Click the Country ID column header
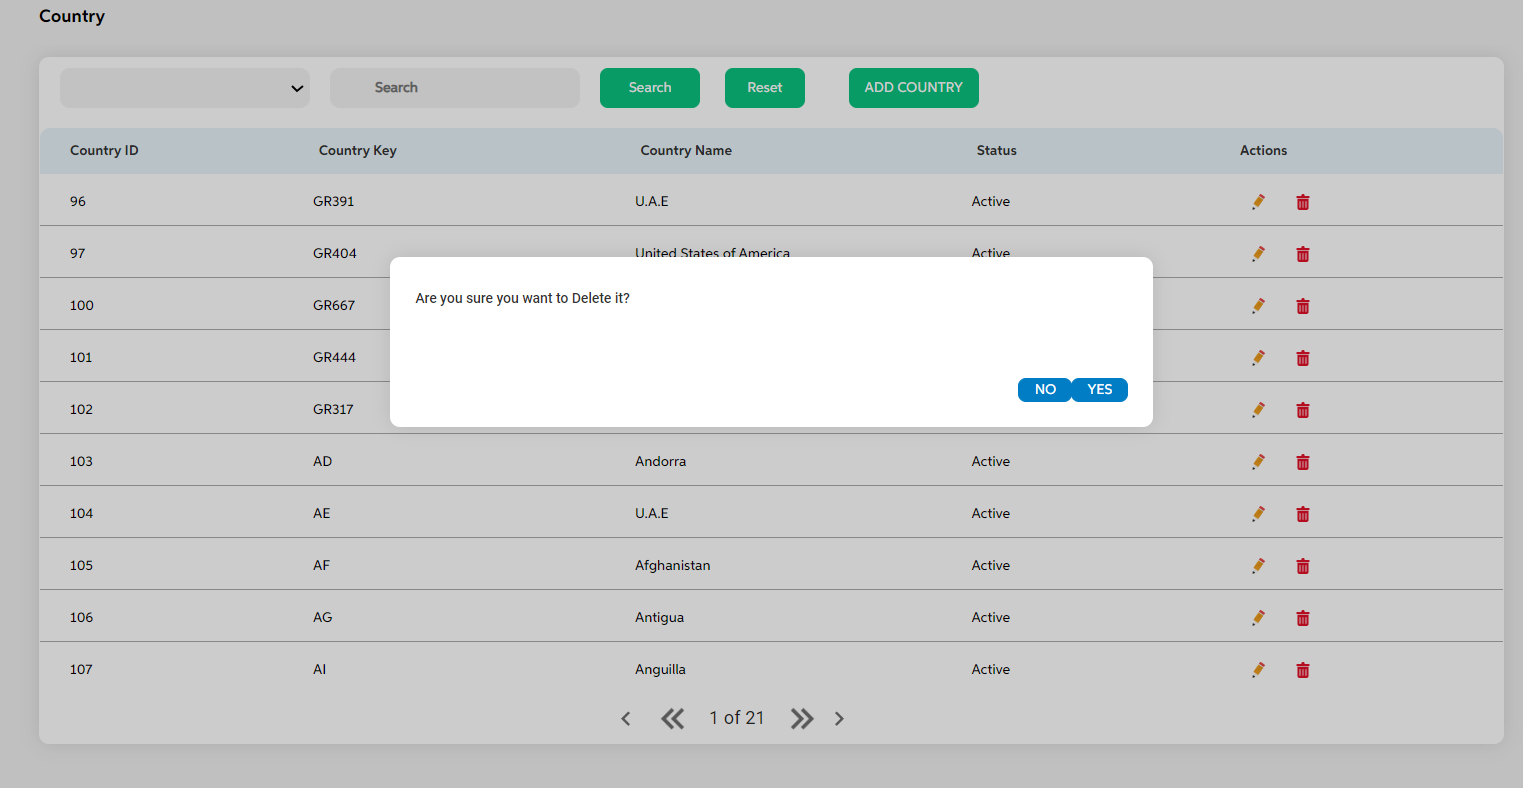 click(104, 150)
